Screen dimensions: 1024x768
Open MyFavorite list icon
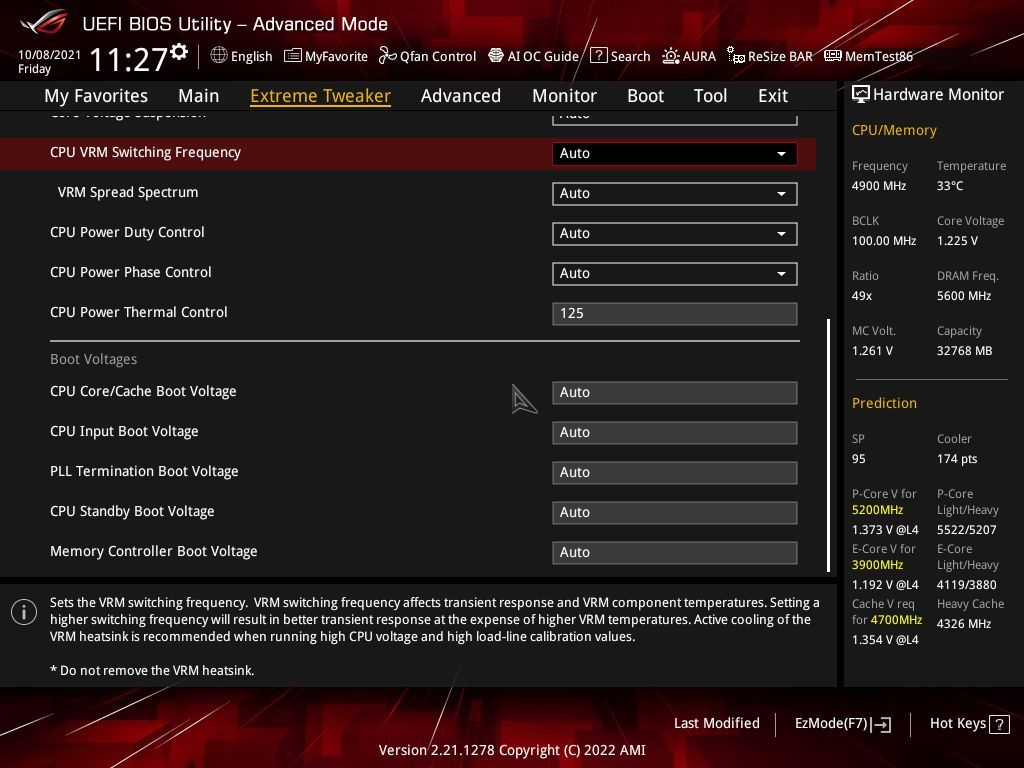pyautogui.click(x=293, y=56)
